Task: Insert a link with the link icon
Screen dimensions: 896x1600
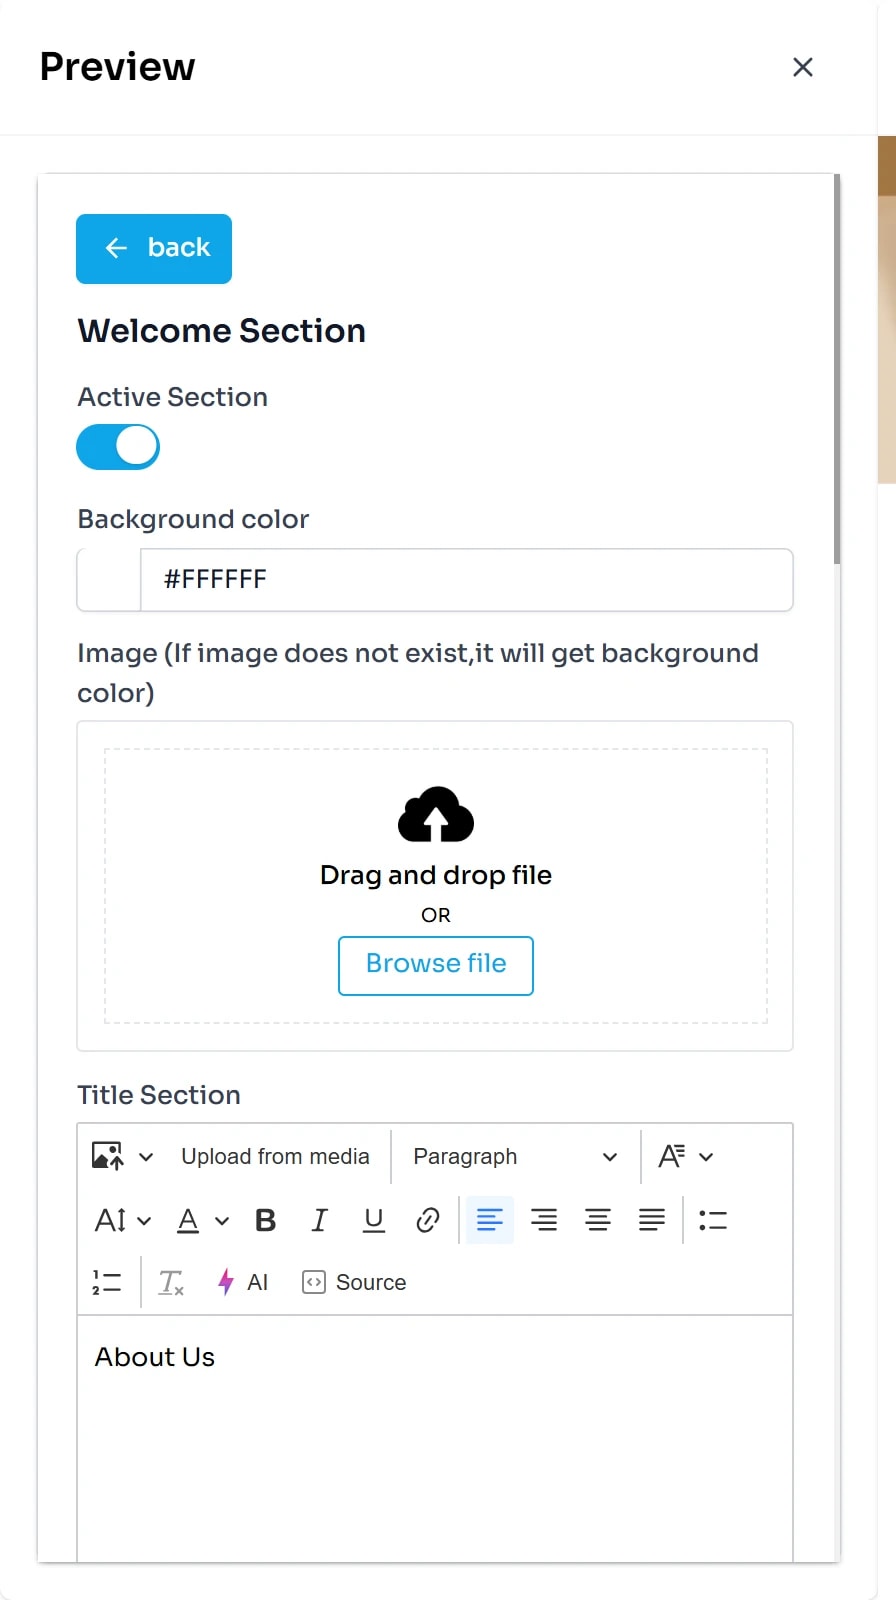Action: coord(428,1220)
